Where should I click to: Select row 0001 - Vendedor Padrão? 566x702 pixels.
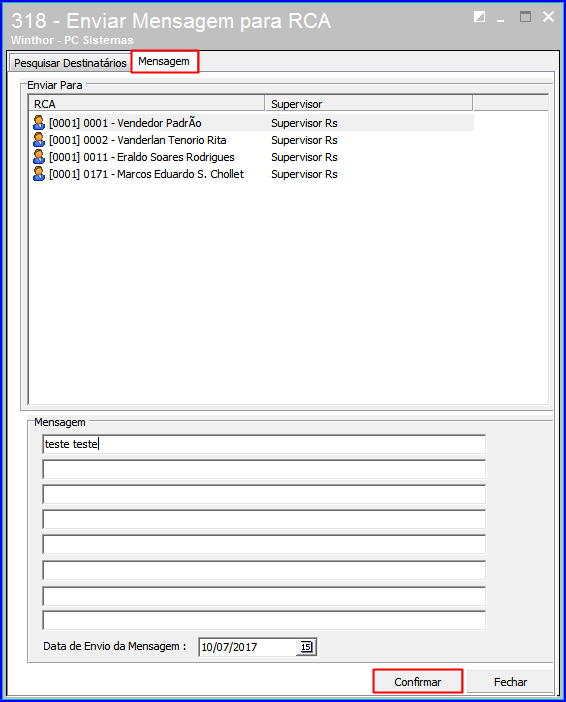[252, 123]
